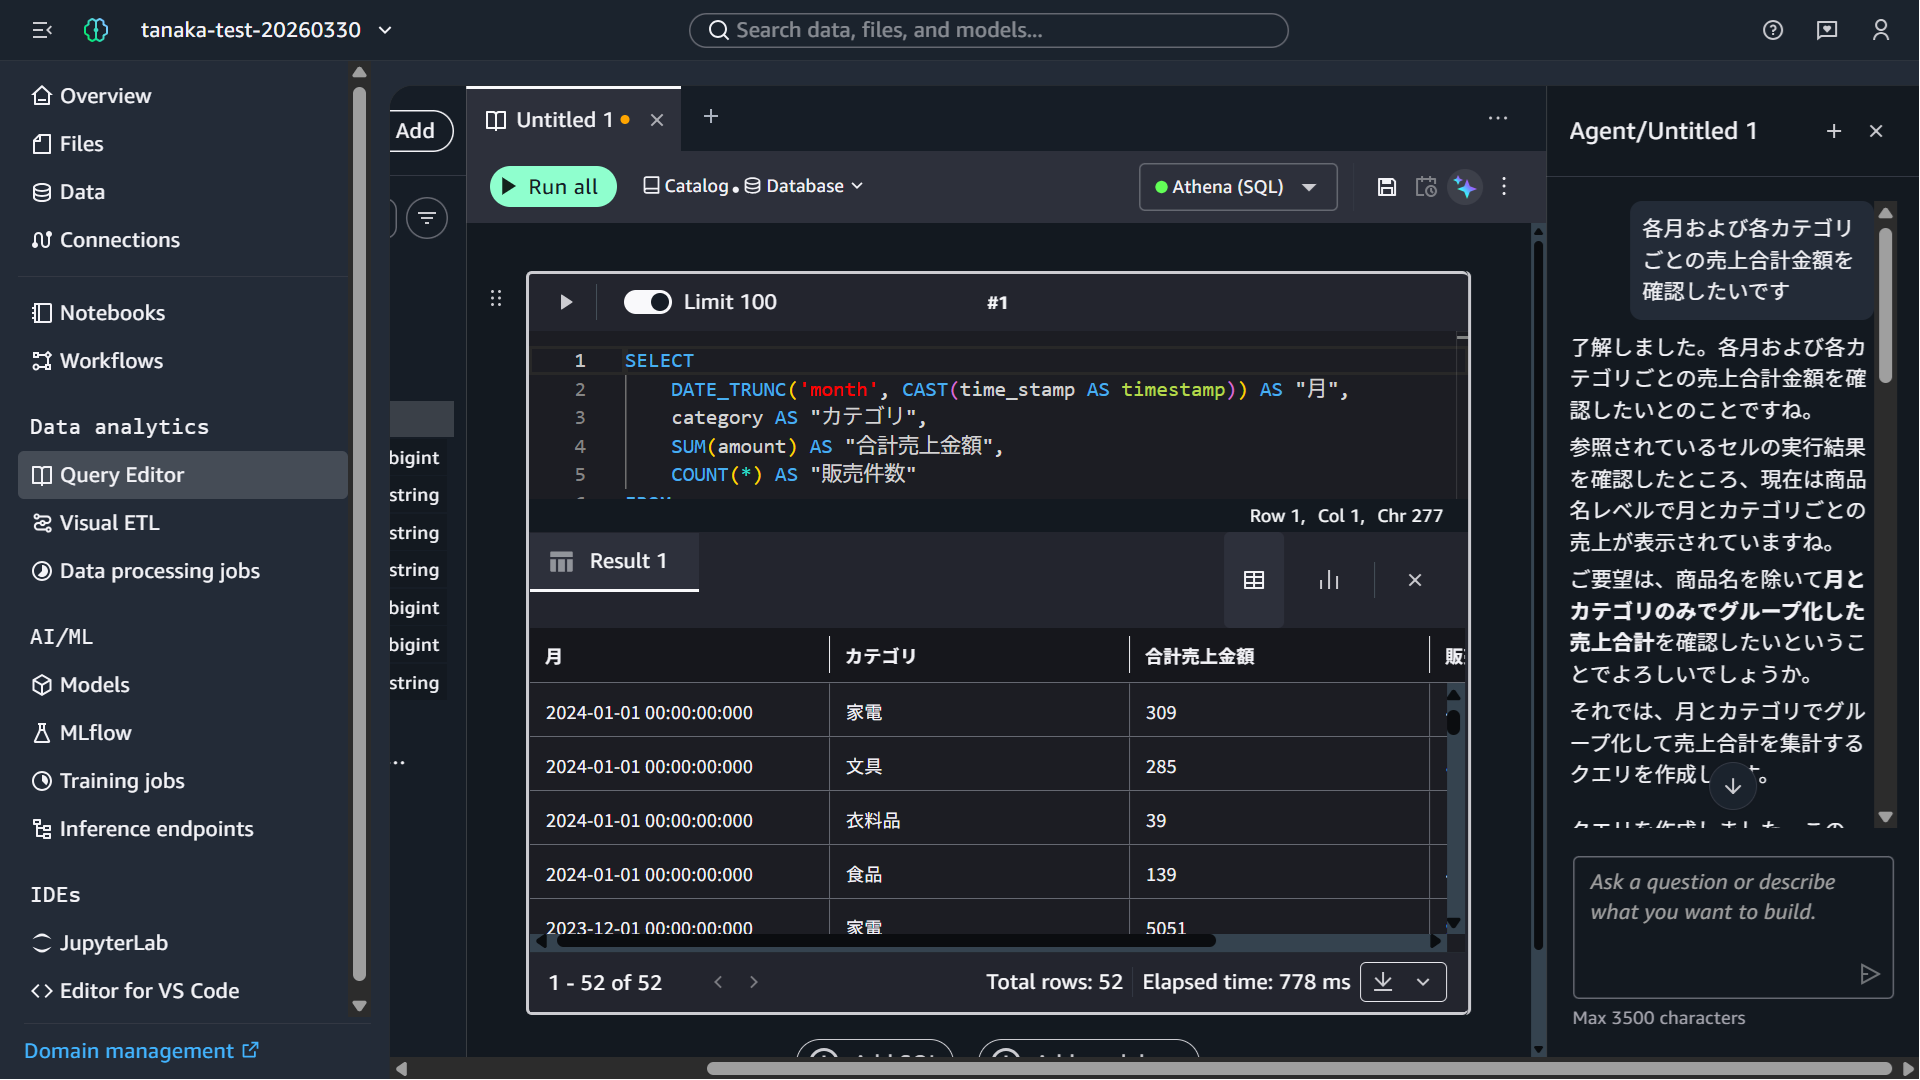Grab the cell drag handle dots icon
This screenshot has height=1080, width=1920.
pyautogui.click(x=496, y=298)
